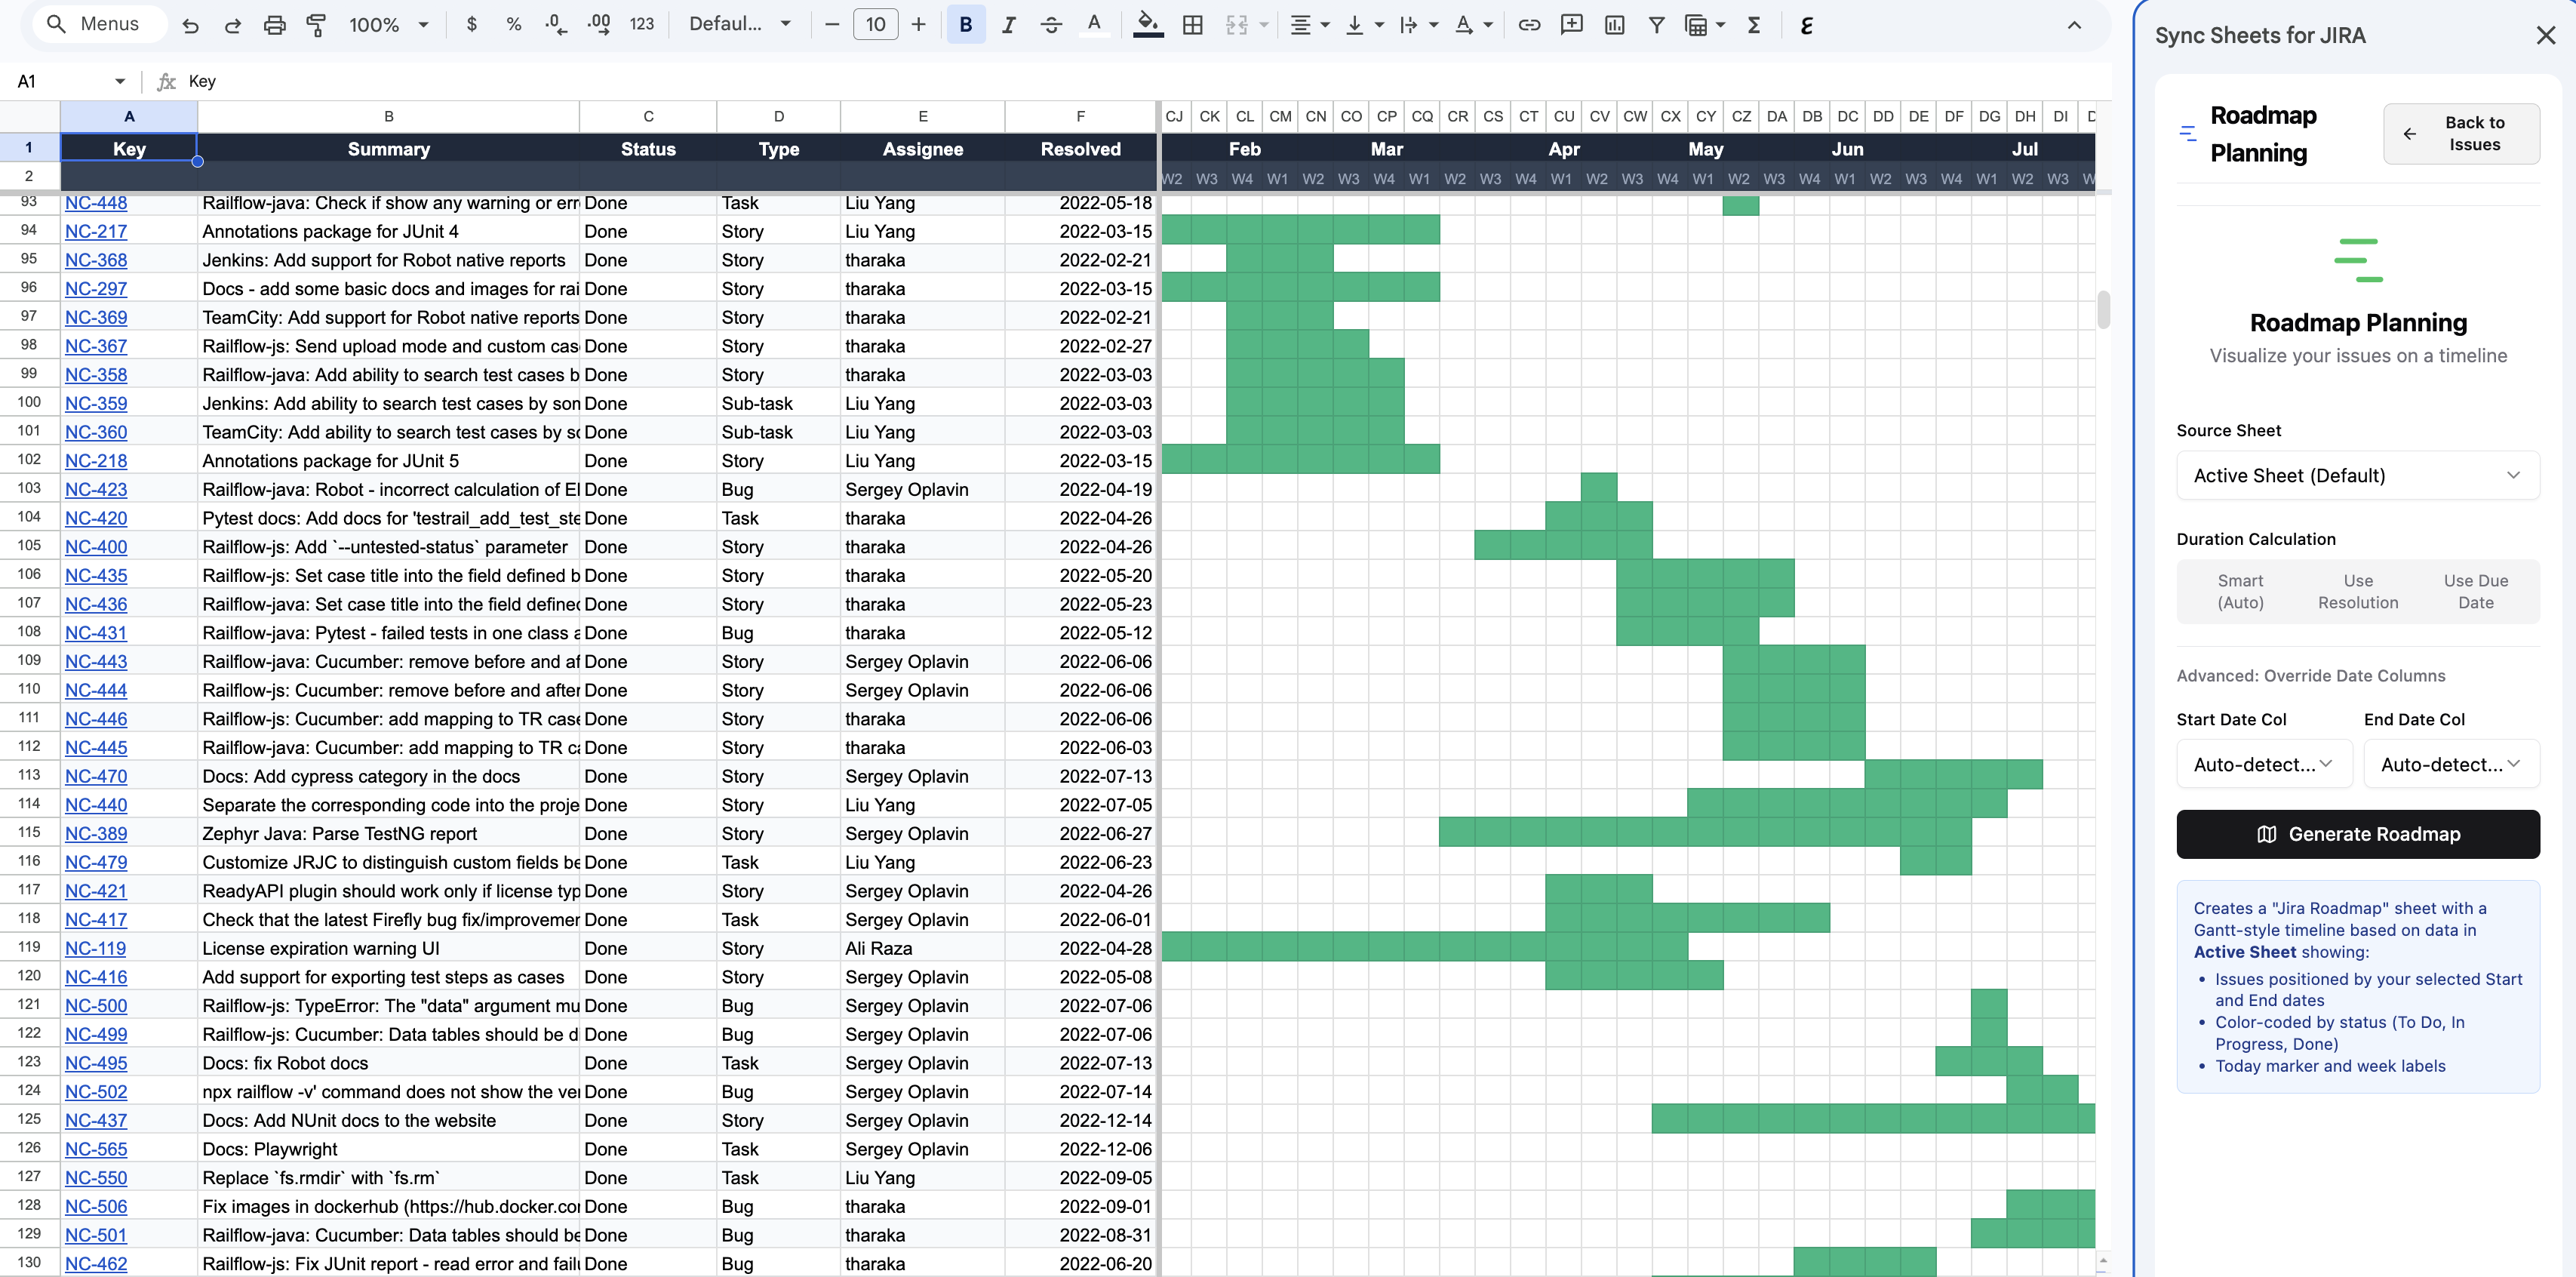Insert a comment
2576x1277 pixels.
tap(1570, 24)
